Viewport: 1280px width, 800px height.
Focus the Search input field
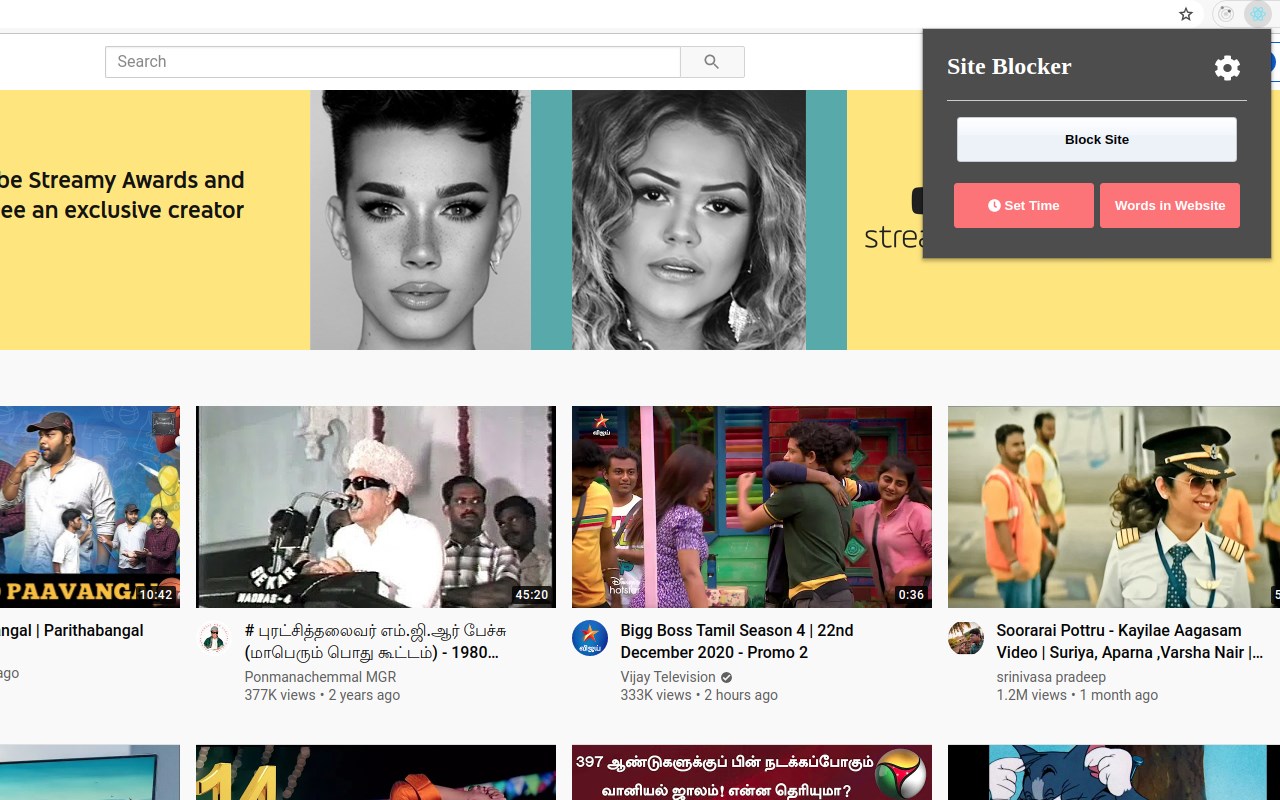[x=393, y=62]
